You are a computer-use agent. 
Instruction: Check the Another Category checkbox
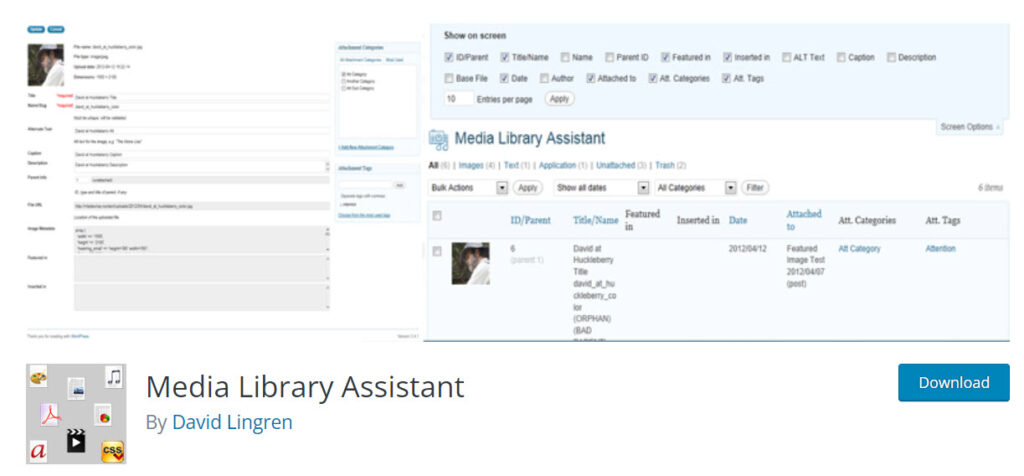click(344, 81)
